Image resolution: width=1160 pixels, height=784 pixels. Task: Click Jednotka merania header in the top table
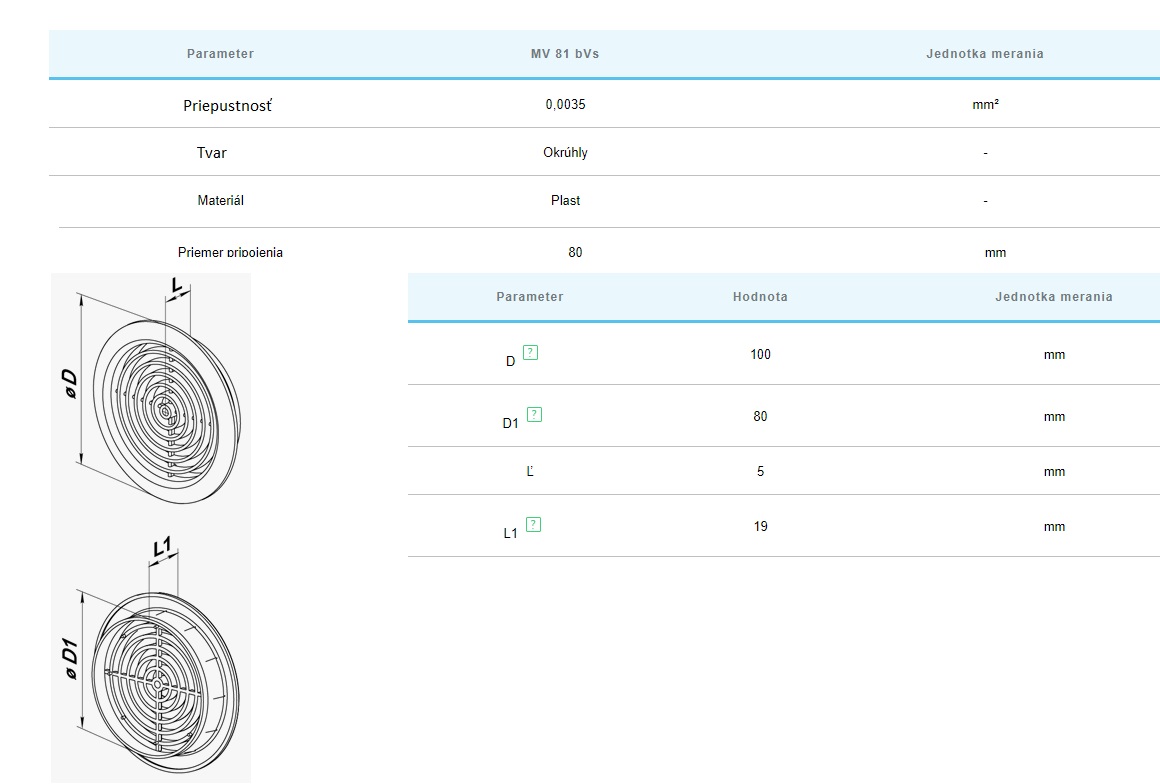point(984,54)
